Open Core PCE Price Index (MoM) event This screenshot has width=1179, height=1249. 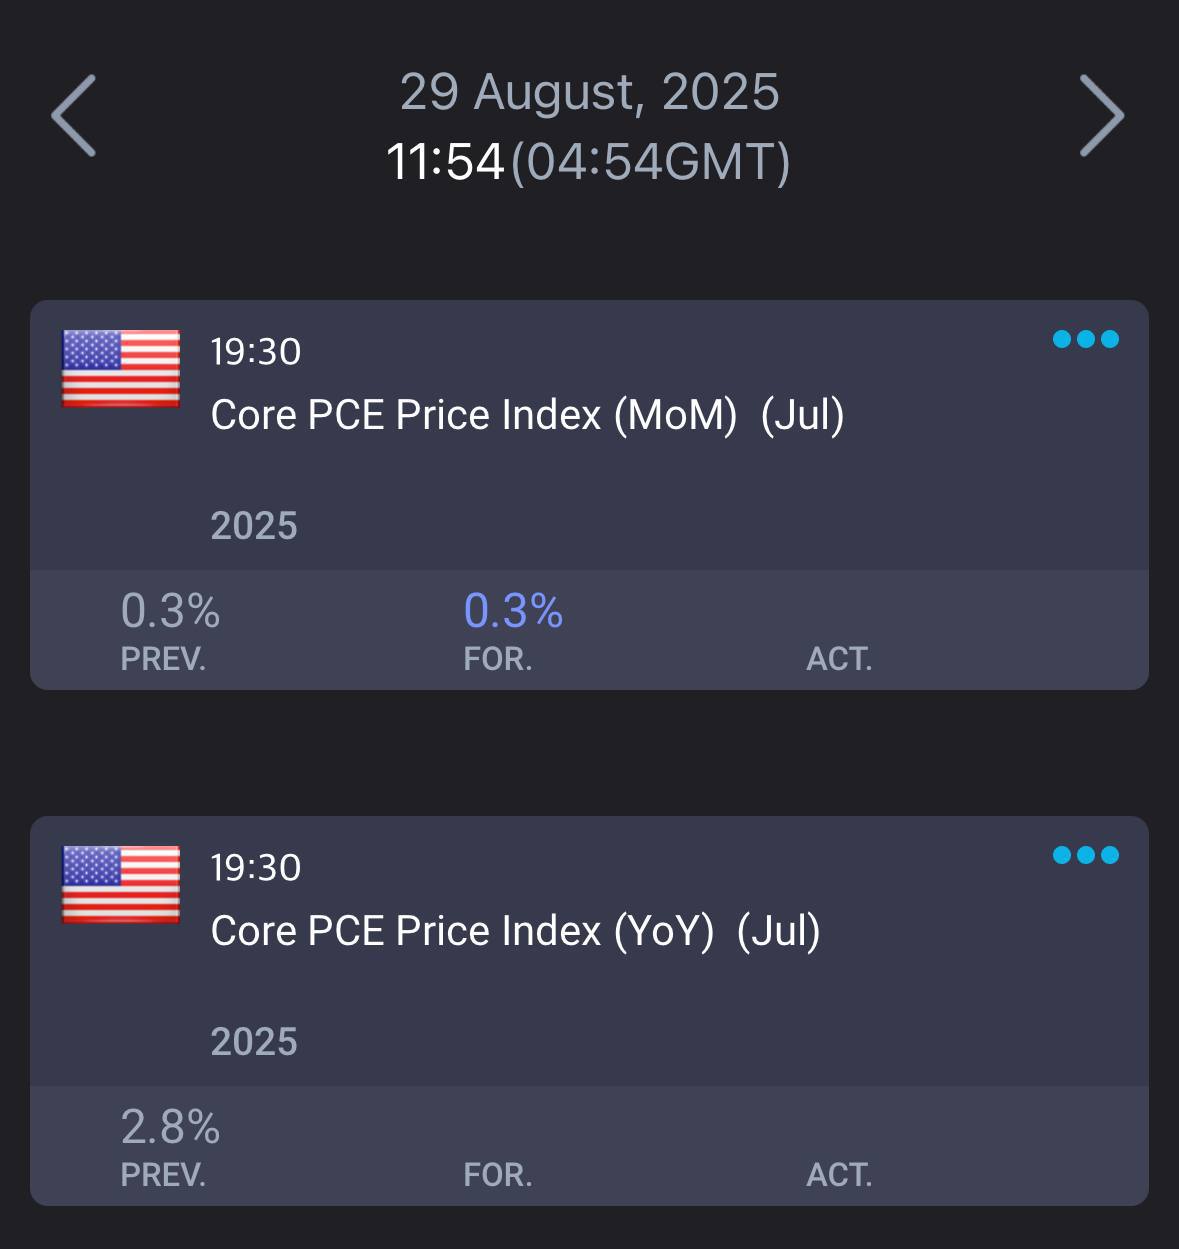tap(528, 415)
